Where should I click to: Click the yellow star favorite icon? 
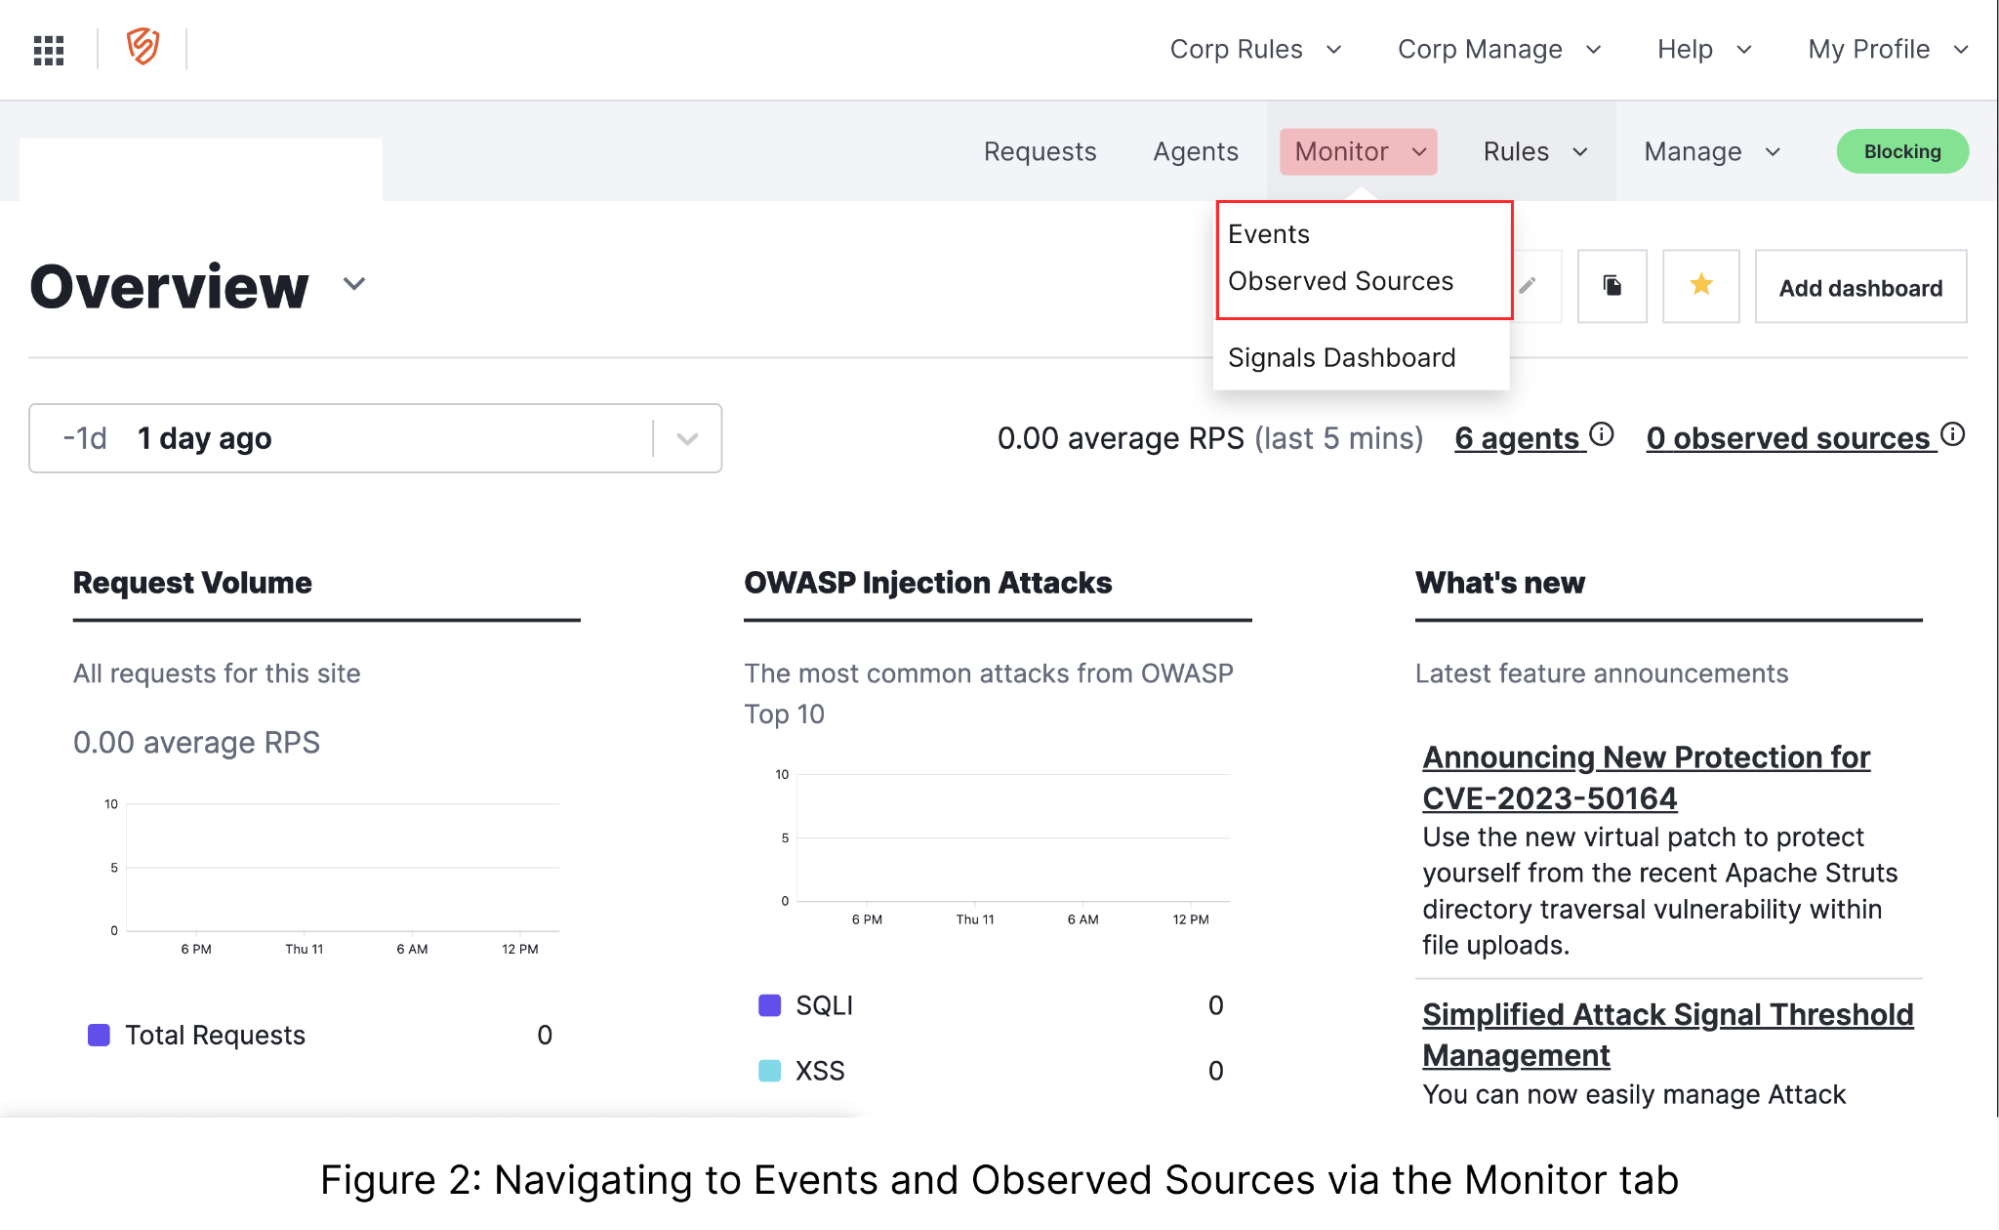[1700, 286]
